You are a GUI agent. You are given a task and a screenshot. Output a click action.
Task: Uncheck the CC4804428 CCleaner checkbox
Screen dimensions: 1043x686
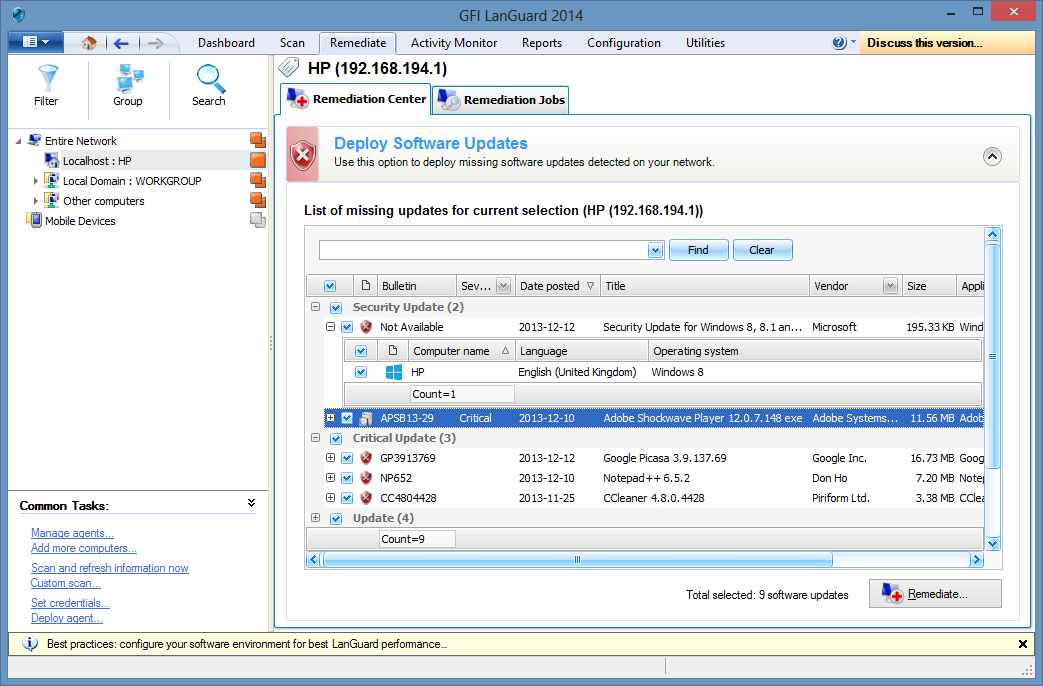347,498
